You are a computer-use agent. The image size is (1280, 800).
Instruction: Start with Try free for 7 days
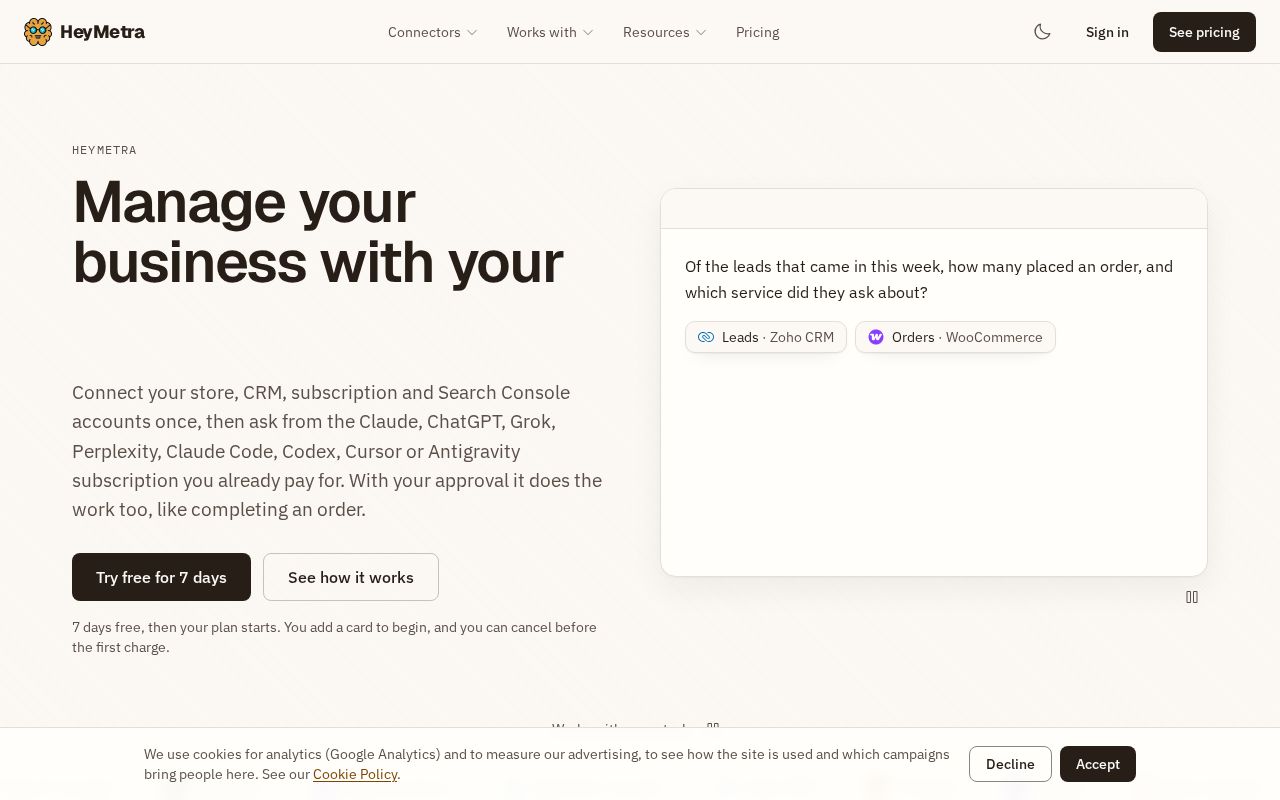click(x=161, y=577)
